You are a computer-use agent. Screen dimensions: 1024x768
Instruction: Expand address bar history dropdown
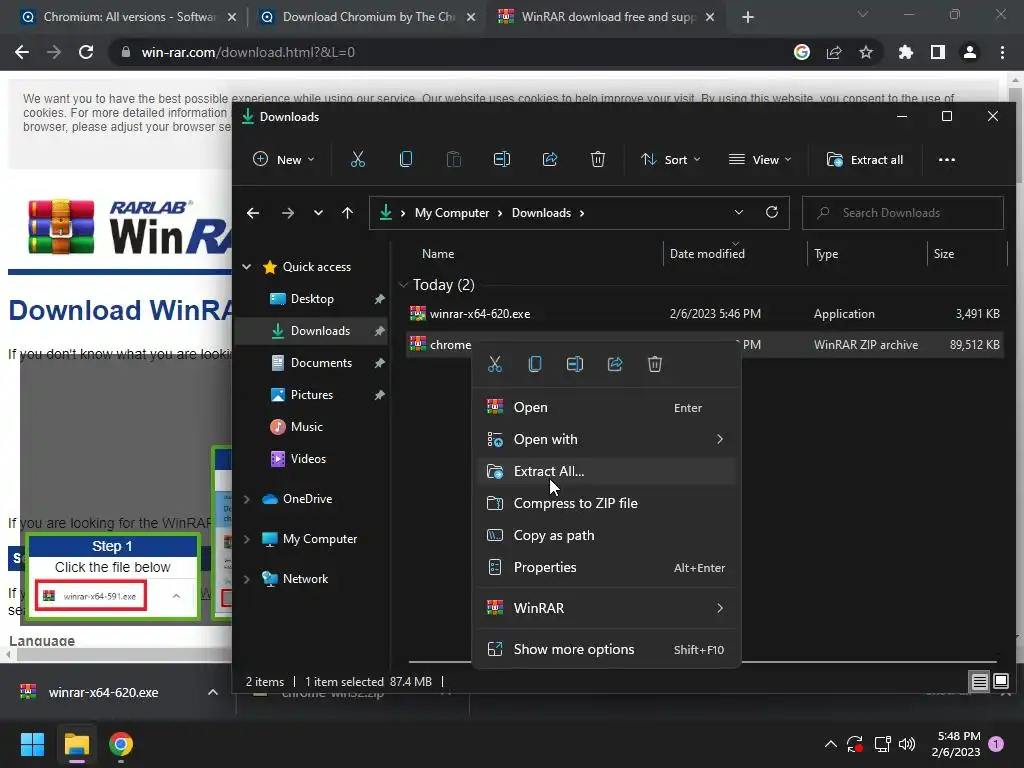[x=739, y=212]
